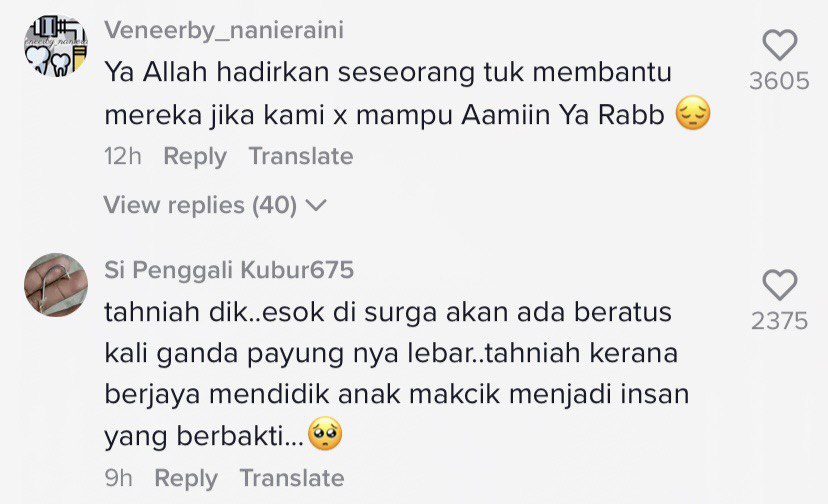Viewport: 828px width, 504px height.
Task: Tap the 12h timestamp
Action: coord(123,156)
